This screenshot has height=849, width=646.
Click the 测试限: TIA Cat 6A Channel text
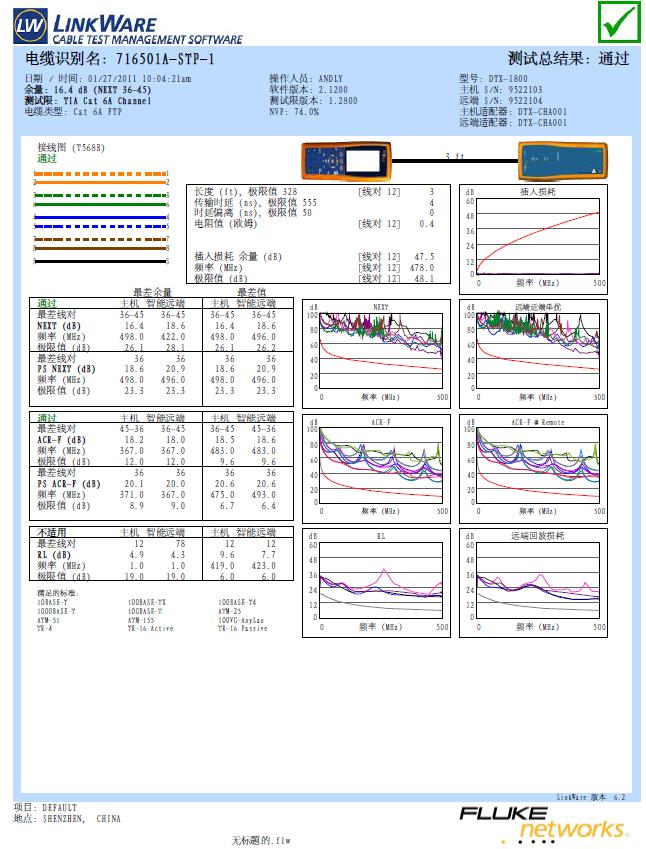coord(88,101)
